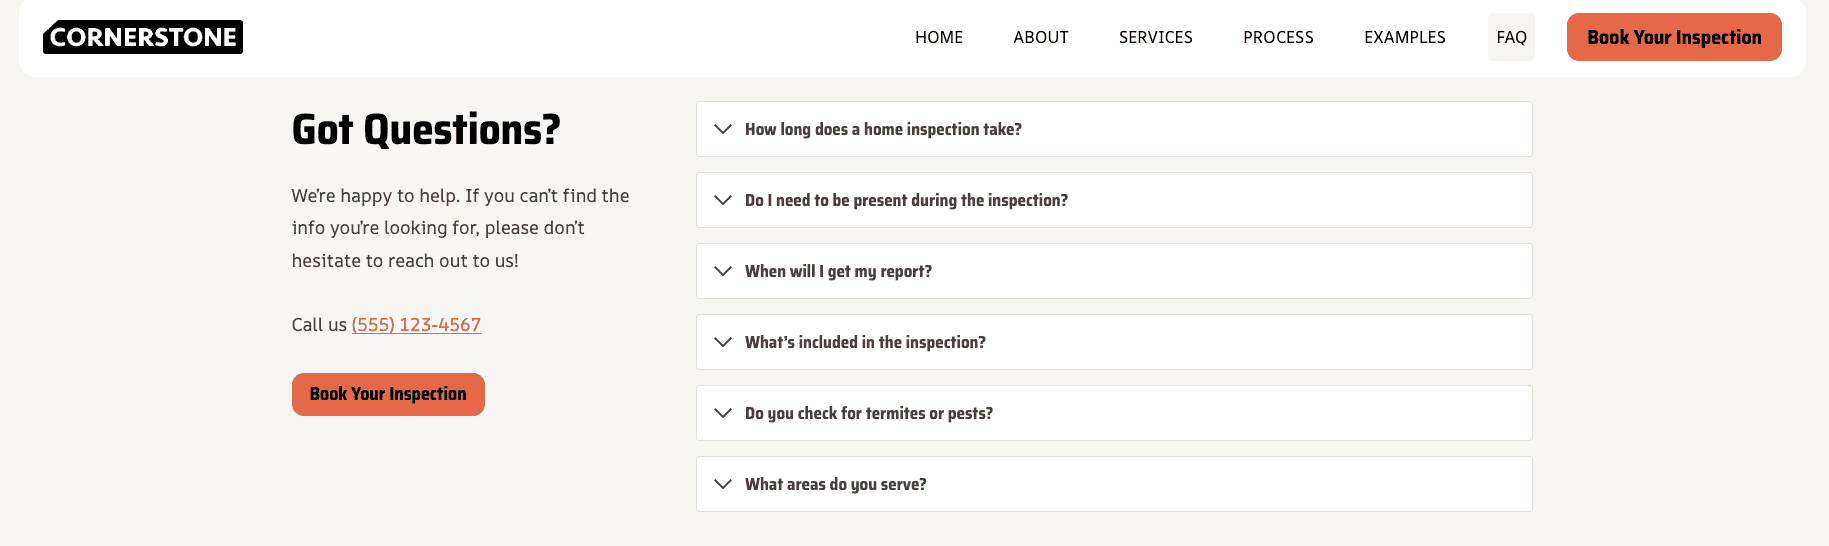Viewport: 1829px width, 546px height.
Task: Click chevron icon next to 'What's included in the inspection?'
Action: (723, 342)
